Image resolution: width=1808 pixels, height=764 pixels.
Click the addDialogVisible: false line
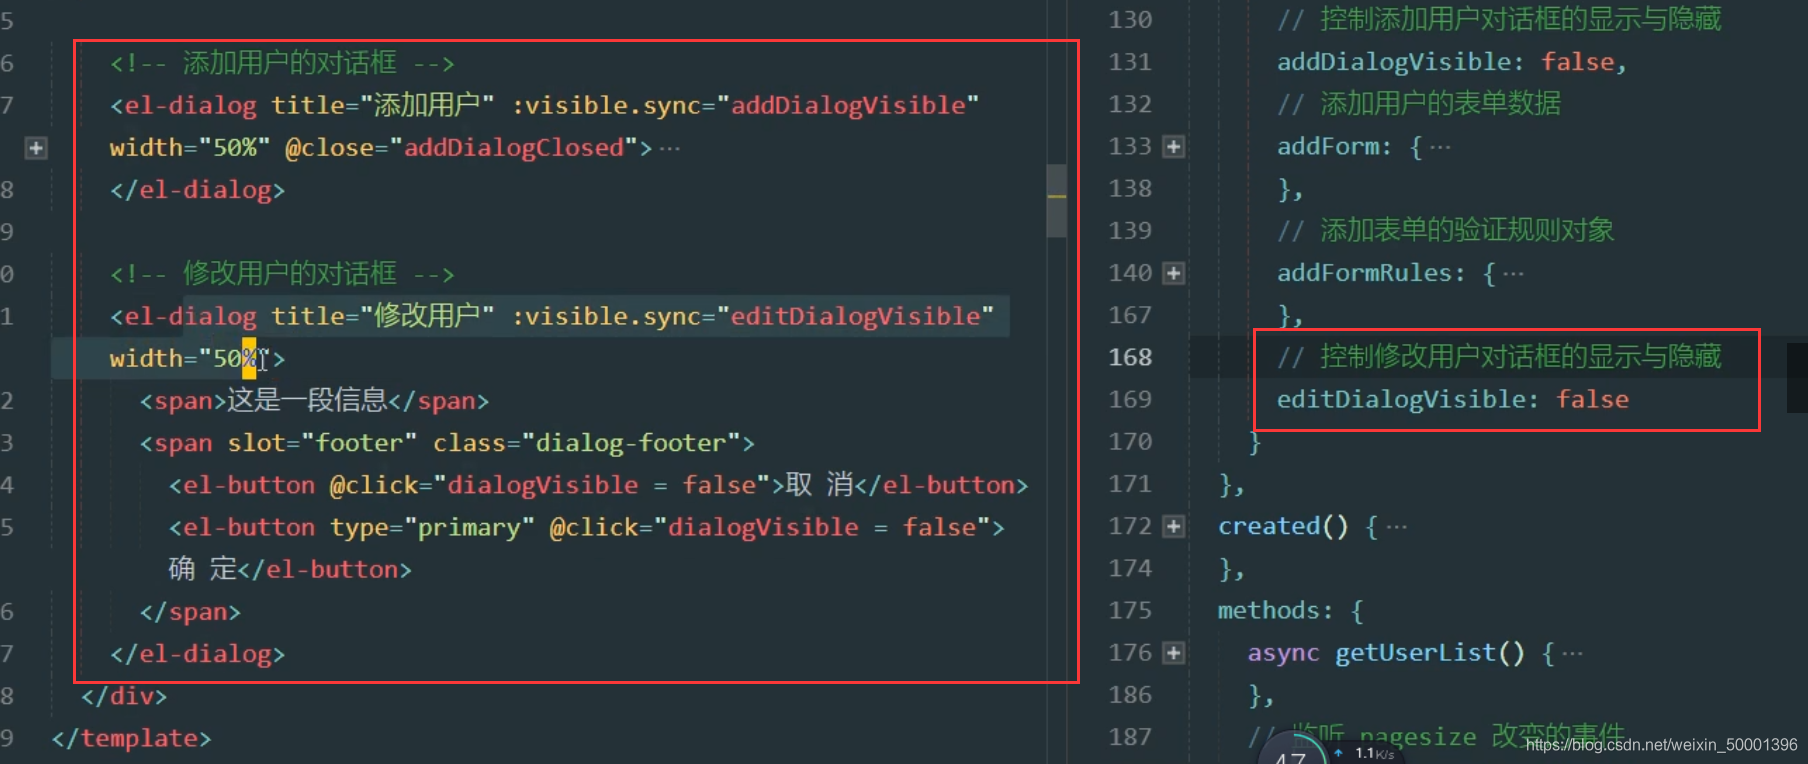(x=1452, y=62)
